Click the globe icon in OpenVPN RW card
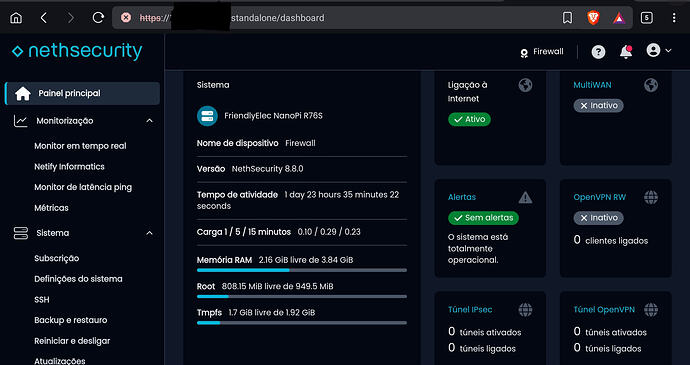Viewport: 690px width, 365px height. (651, 197)
